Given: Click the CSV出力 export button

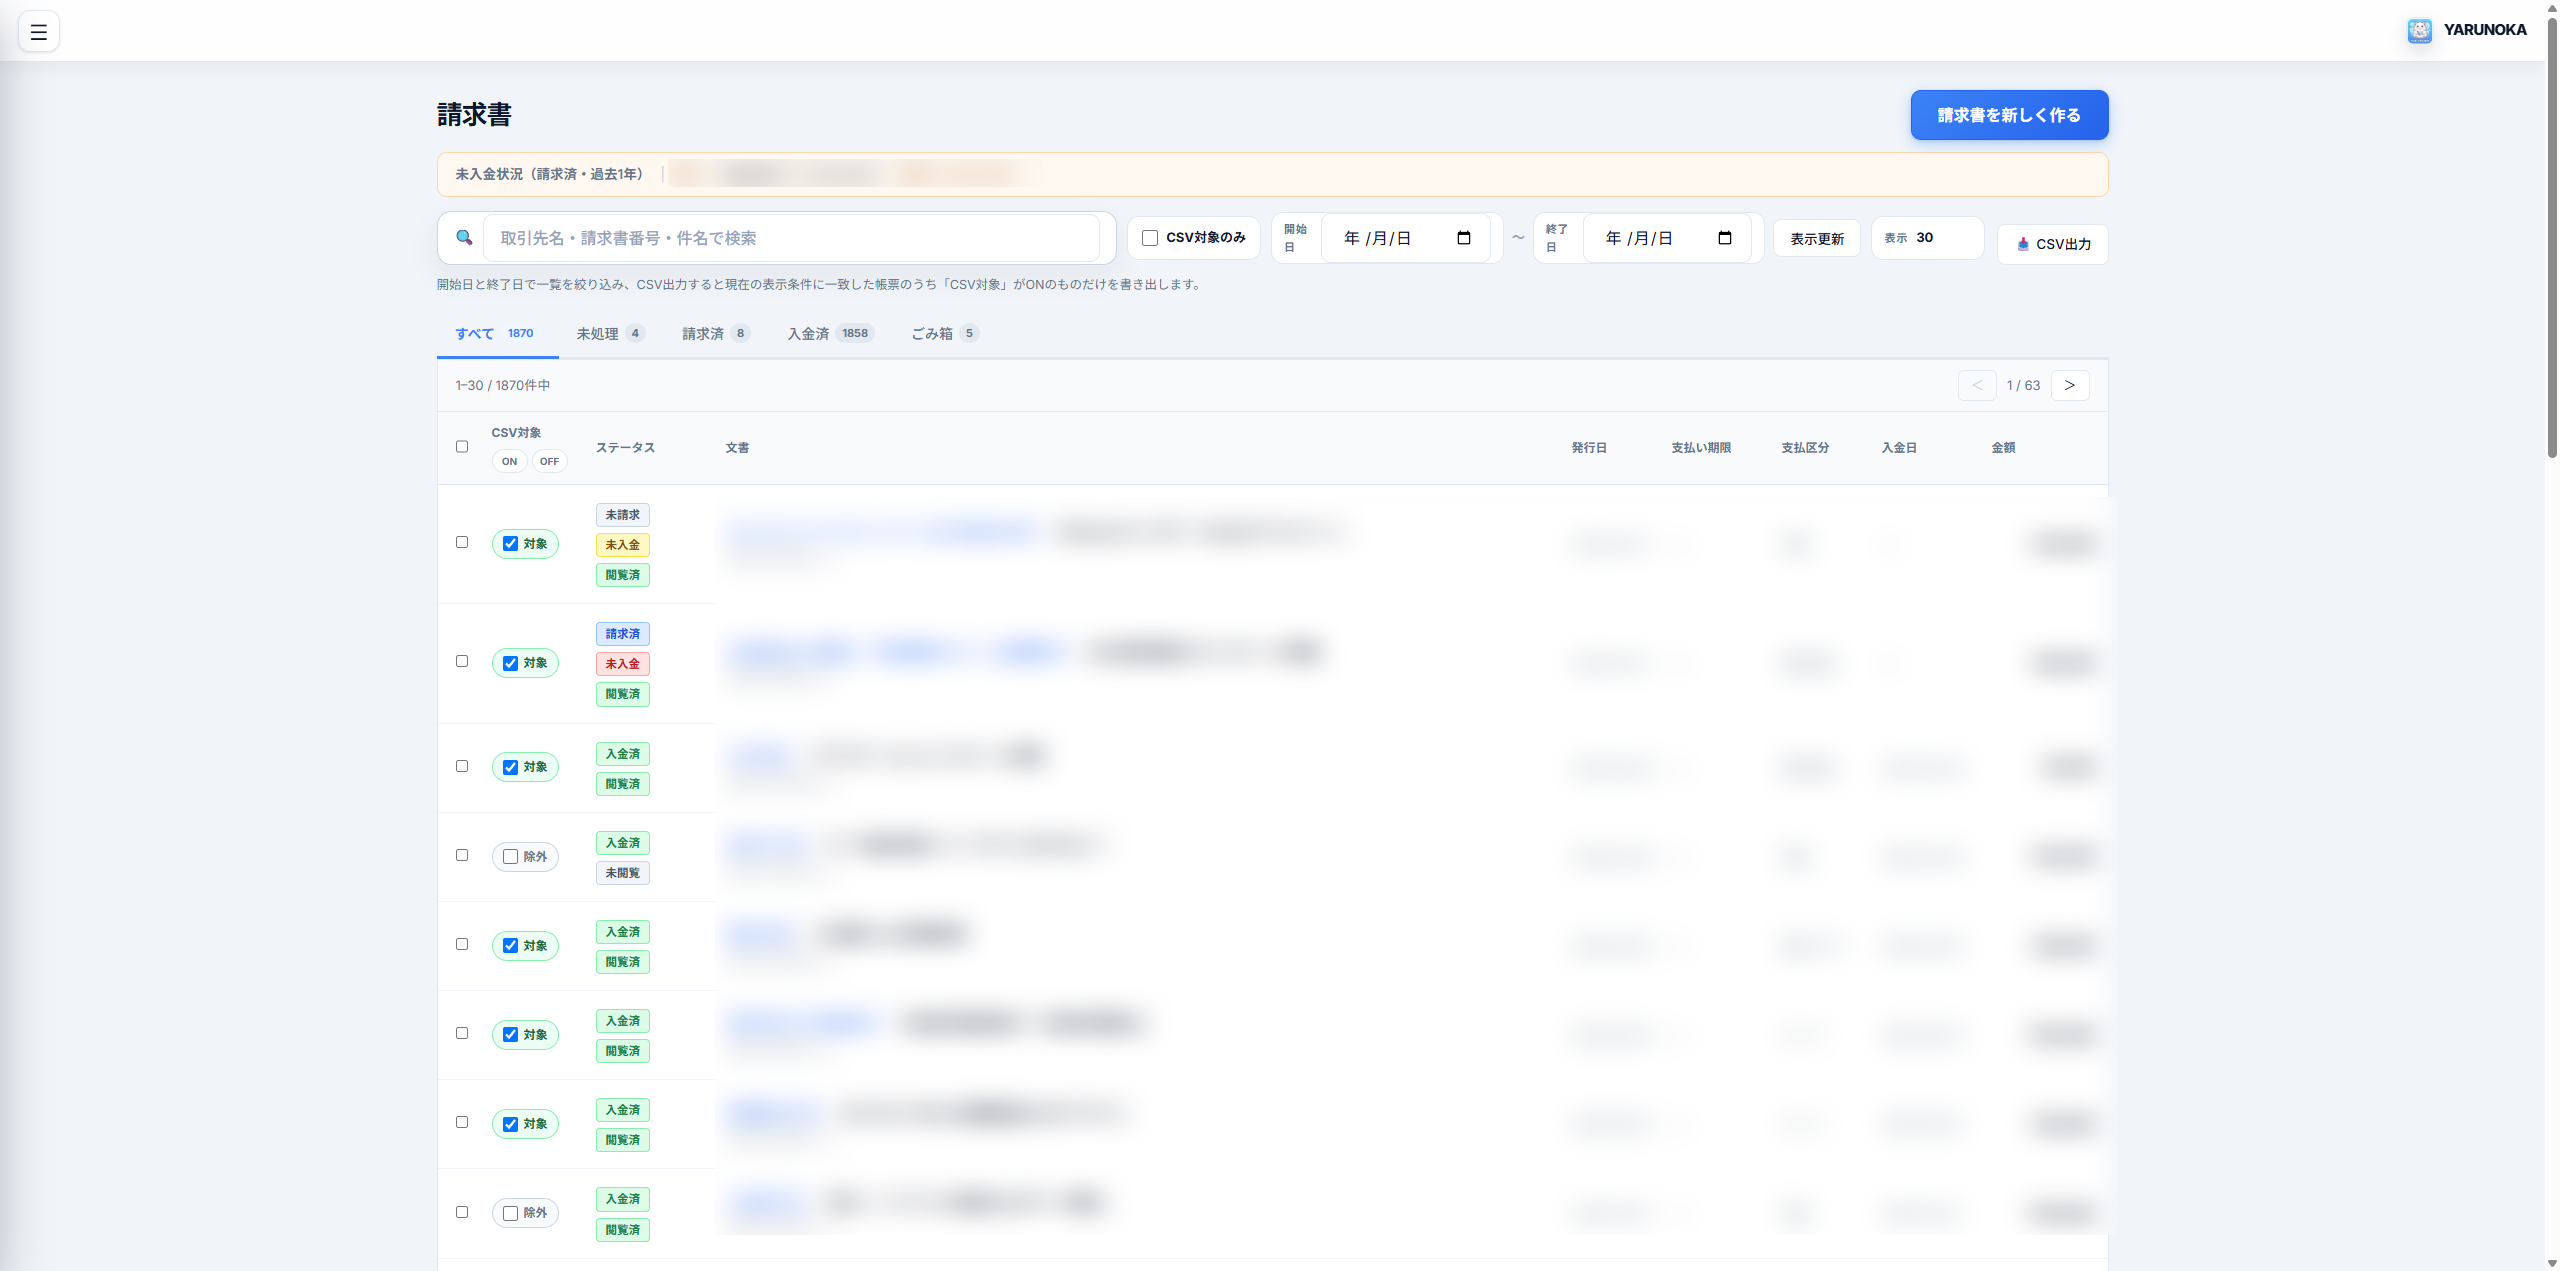Looking at the screenshot, I should coord(2053,244).
